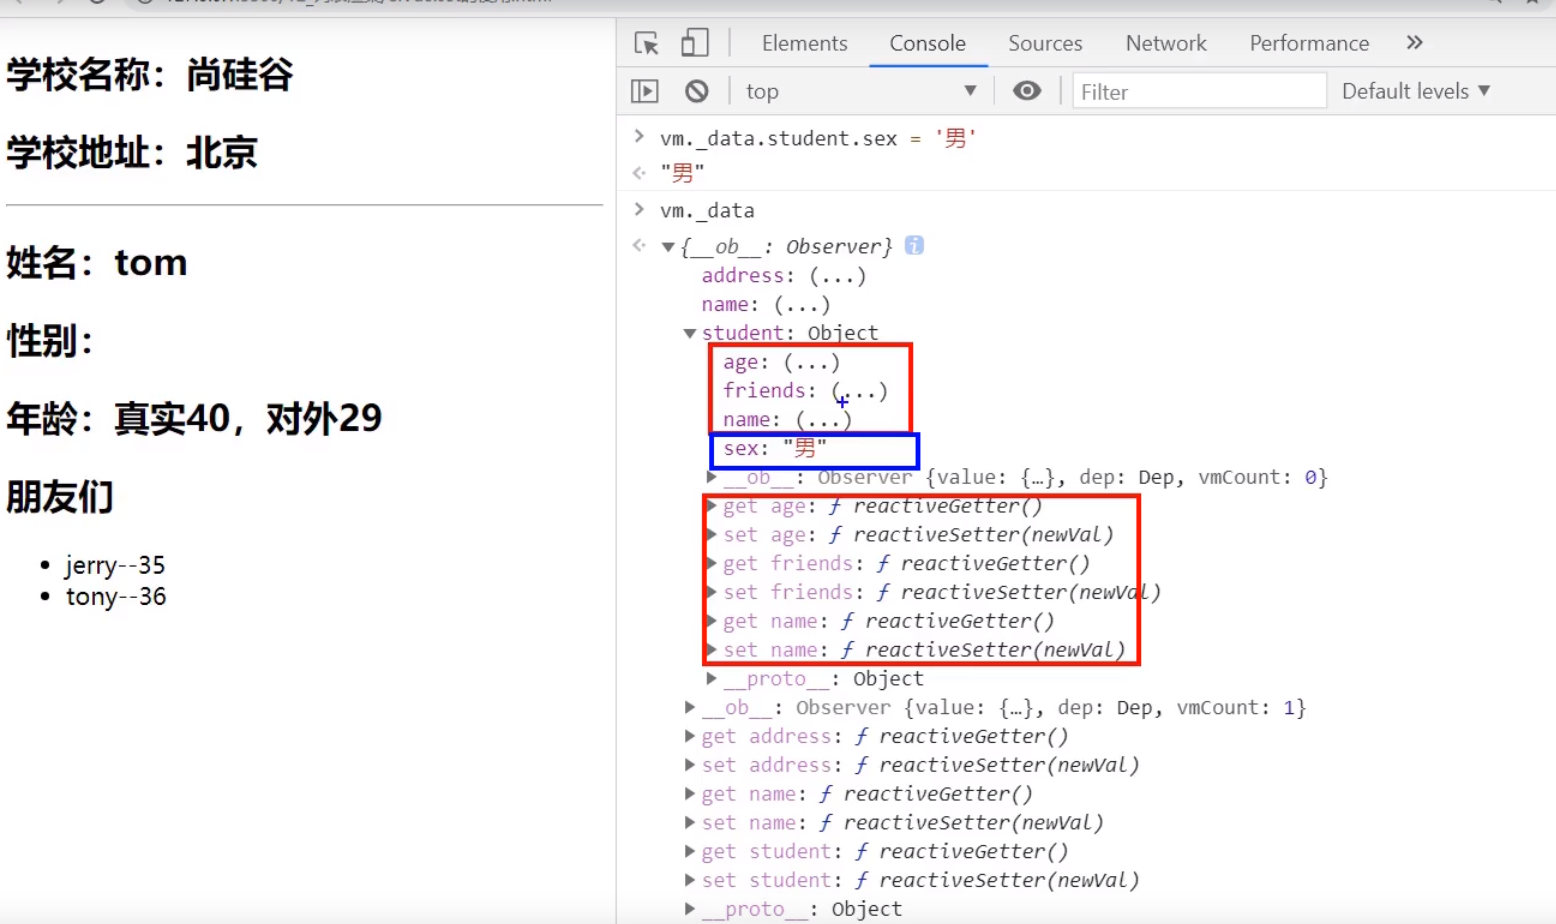
Task: Expand set age reactiveSetter entry
Action: [712, 535]
